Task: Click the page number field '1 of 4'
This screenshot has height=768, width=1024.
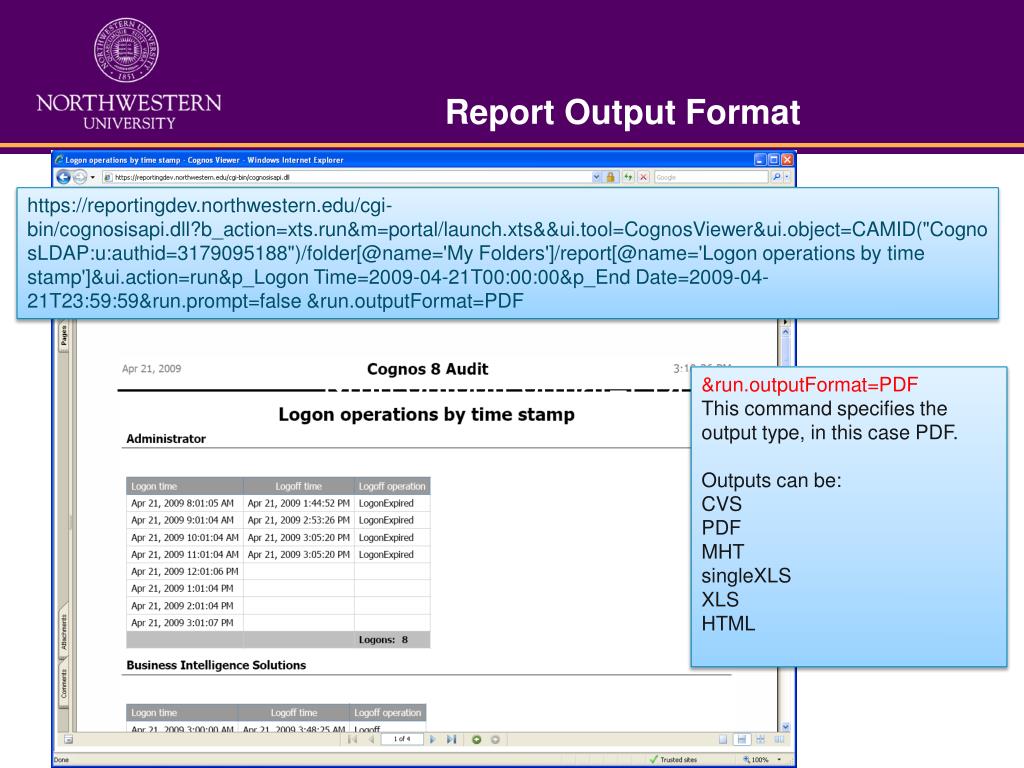Action: 402,739
